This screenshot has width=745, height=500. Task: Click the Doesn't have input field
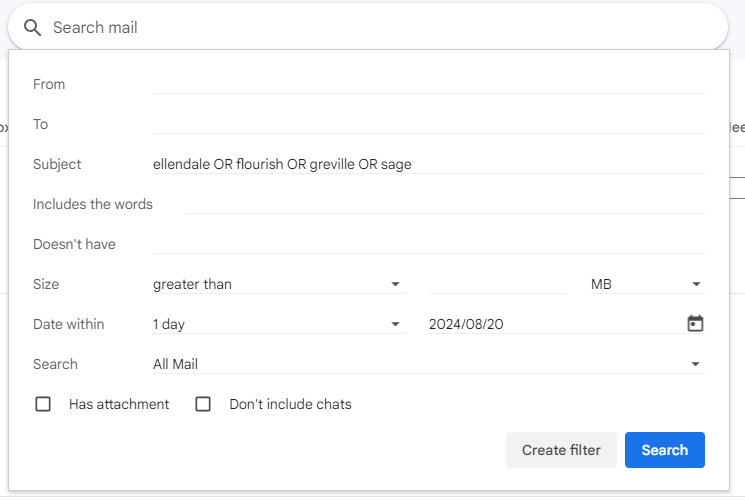coord(429,244)
